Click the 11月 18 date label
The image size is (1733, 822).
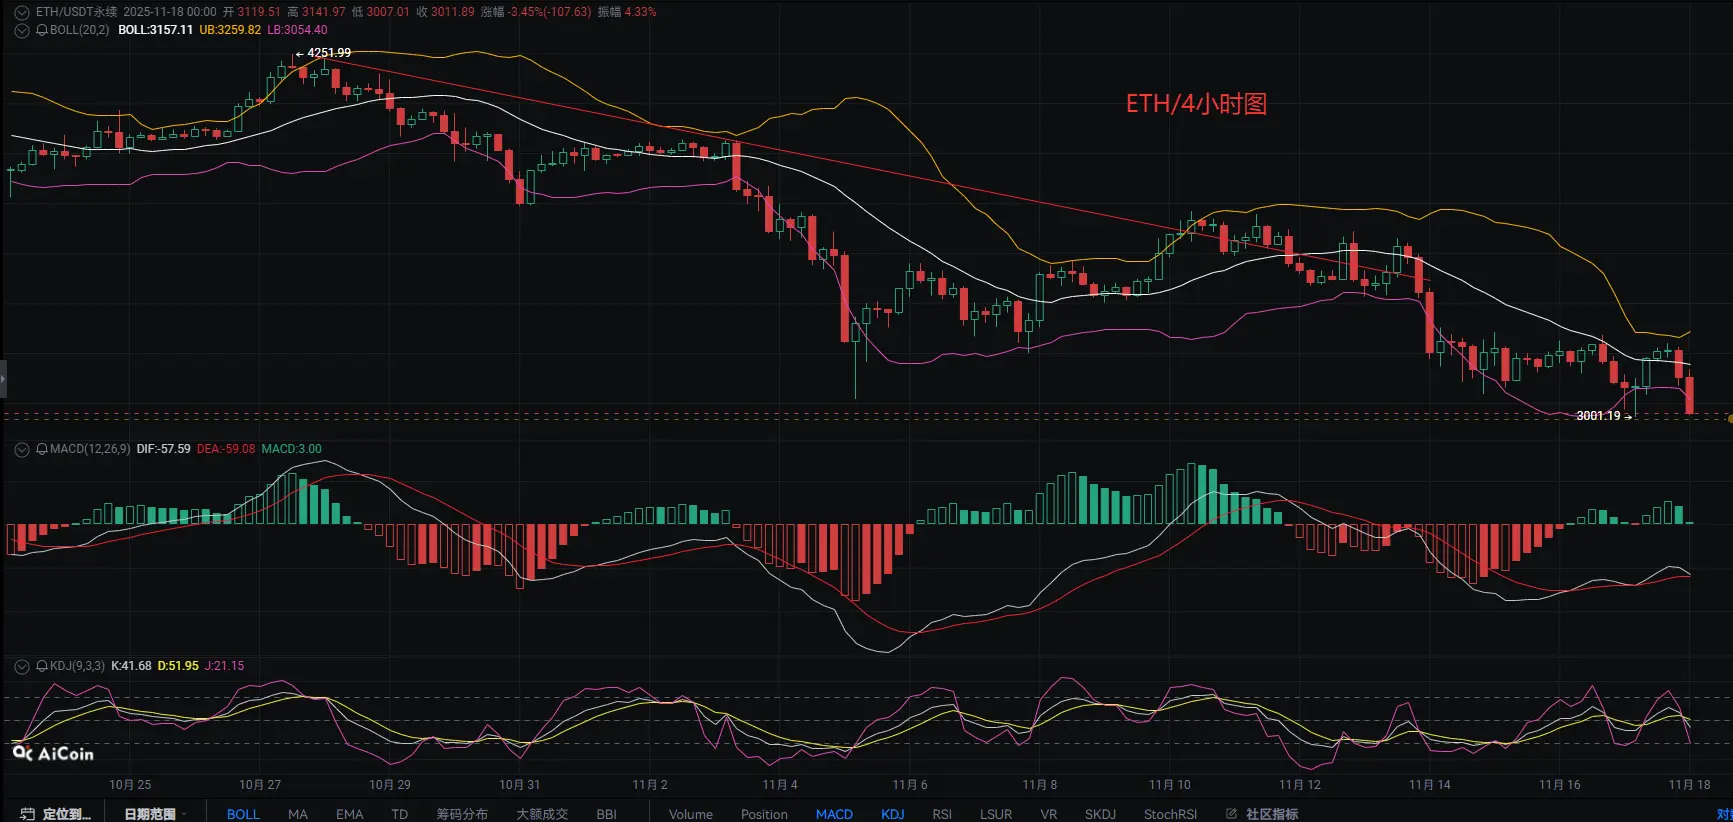[1690, 785]
